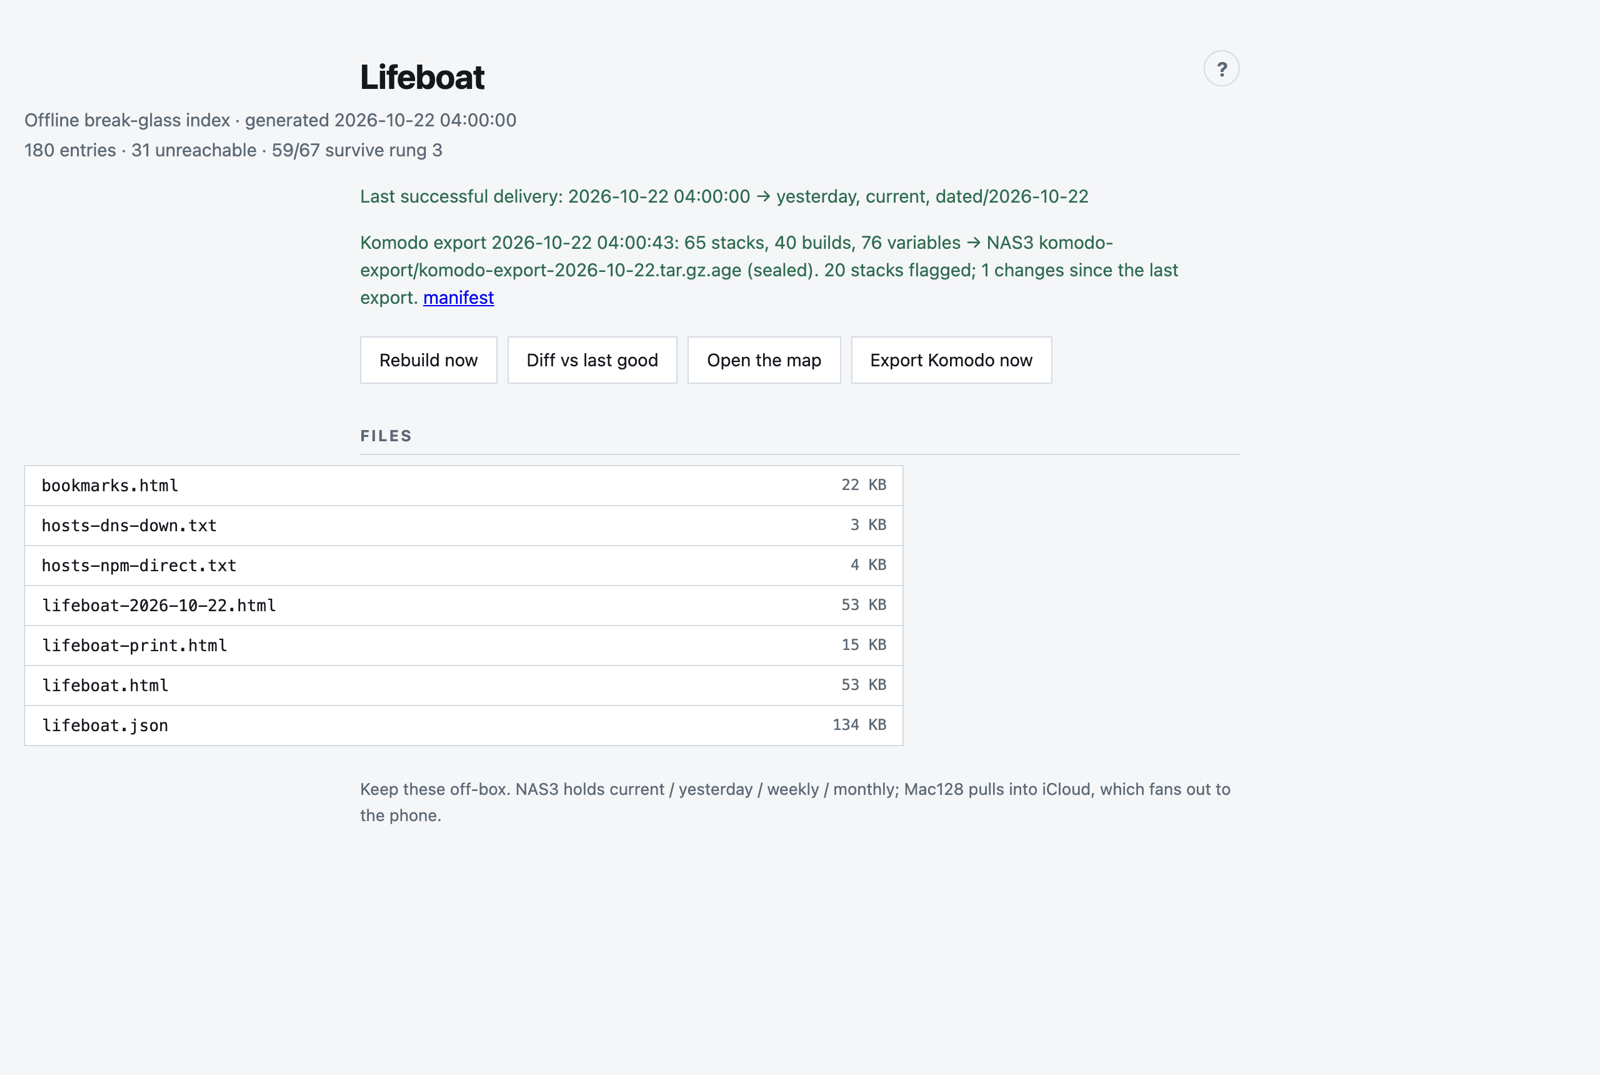Open the map button
The image size is (1600, 1075).
point(764,360)
